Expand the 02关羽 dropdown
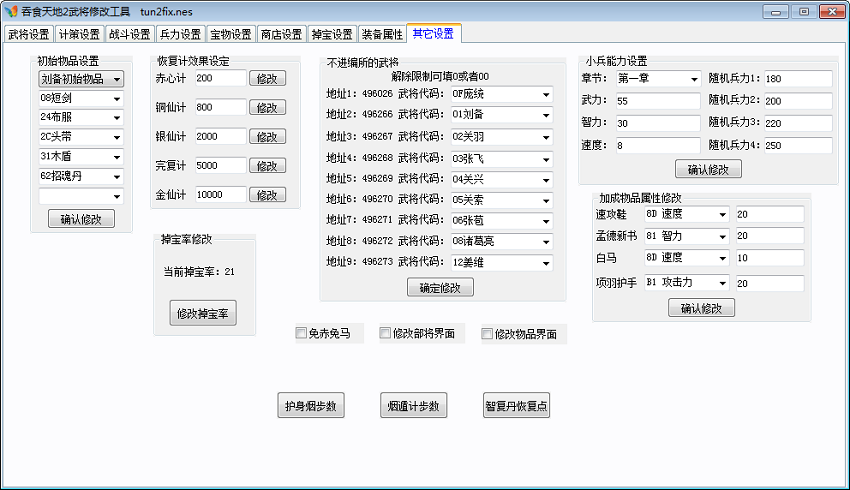850x490 pixels. pyautogui.click(x=502, y=137)
